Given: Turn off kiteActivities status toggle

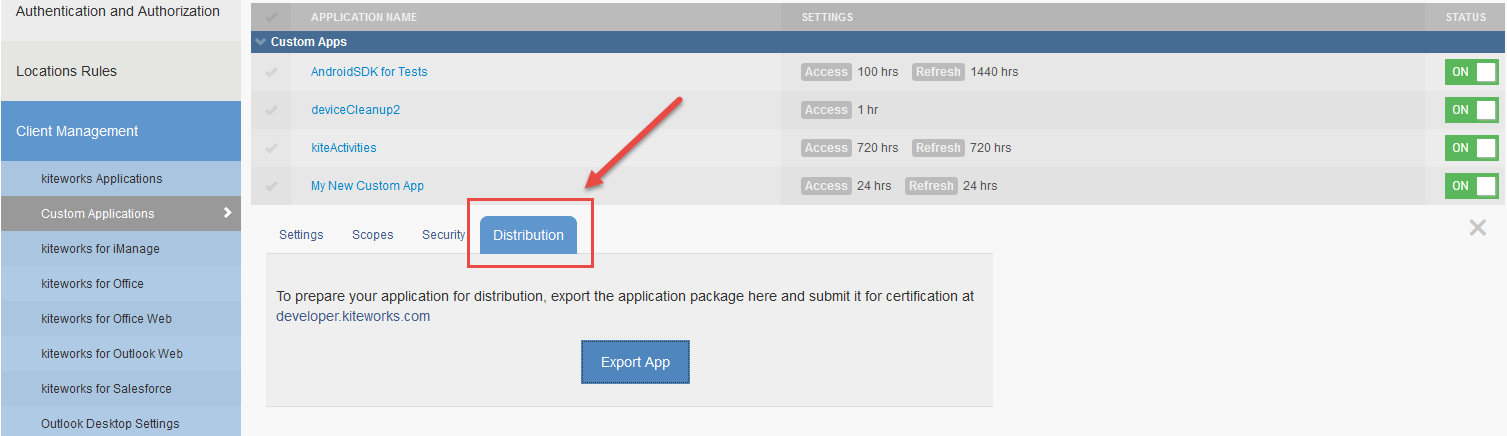Looking at the screenshot, I should pos(1471,148).
